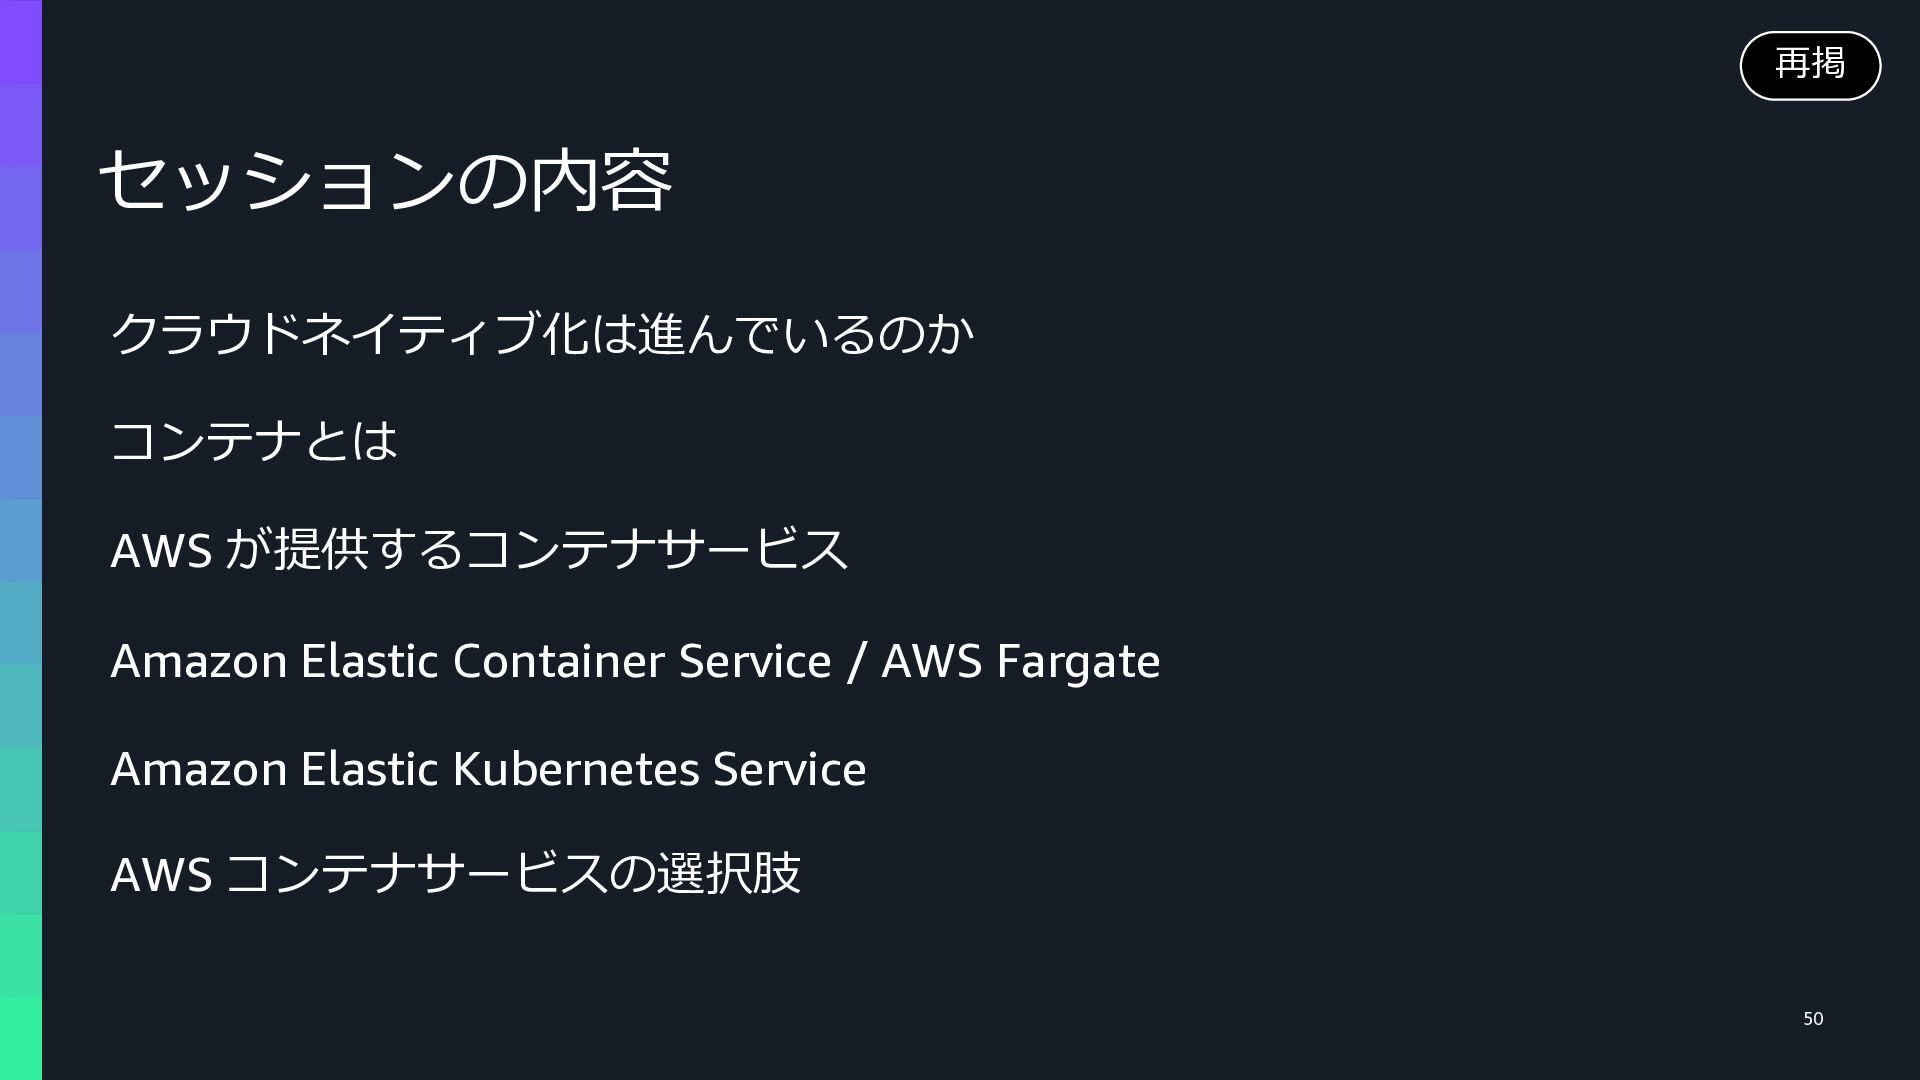Select the slide title セッションの内容
This screenshot has height=1080, width=1920.
(x=385, y=180)
